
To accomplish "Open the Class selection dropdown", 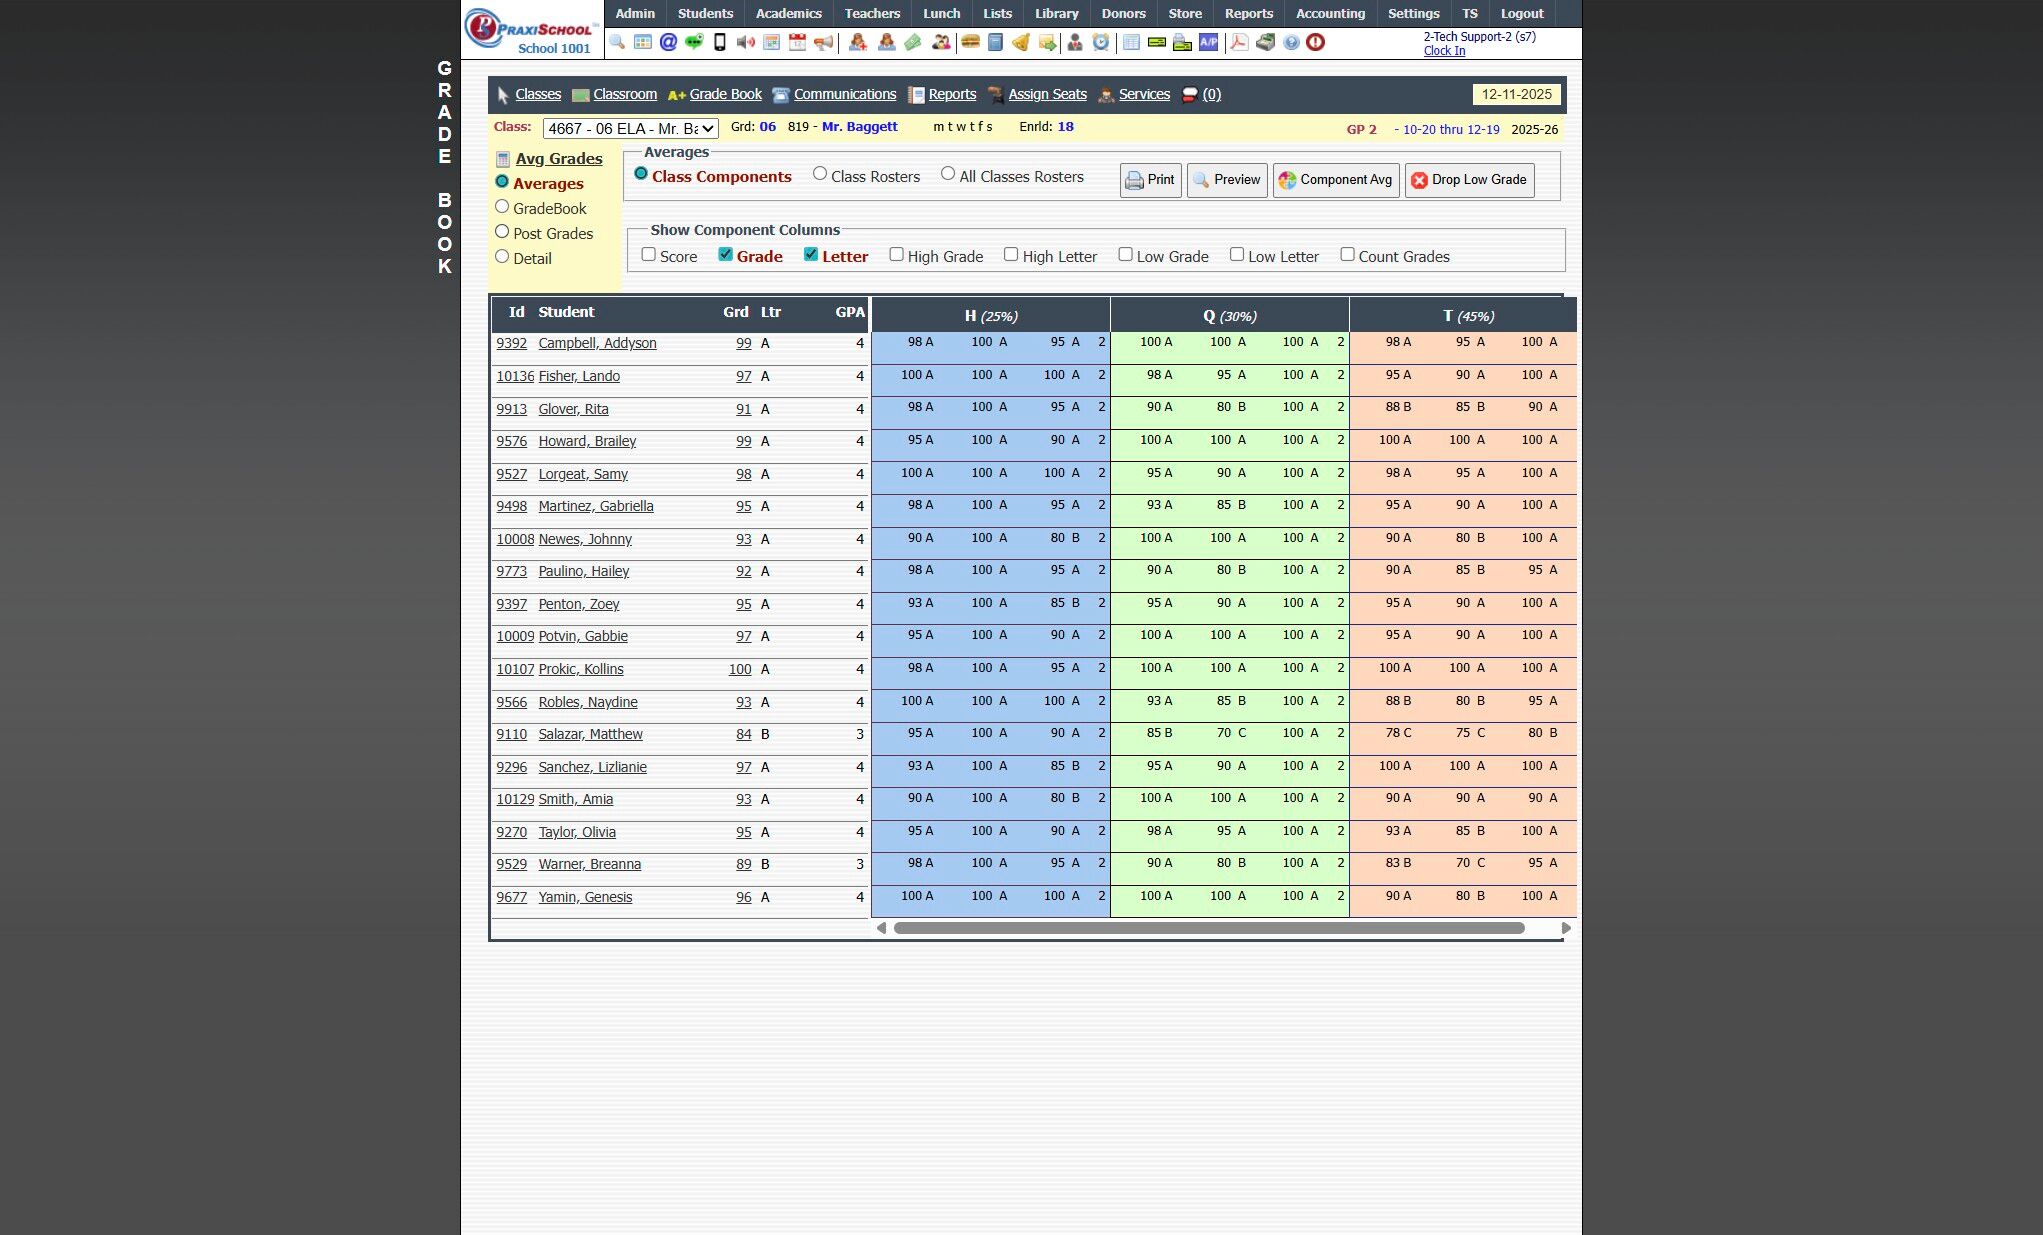I will 630,128.
